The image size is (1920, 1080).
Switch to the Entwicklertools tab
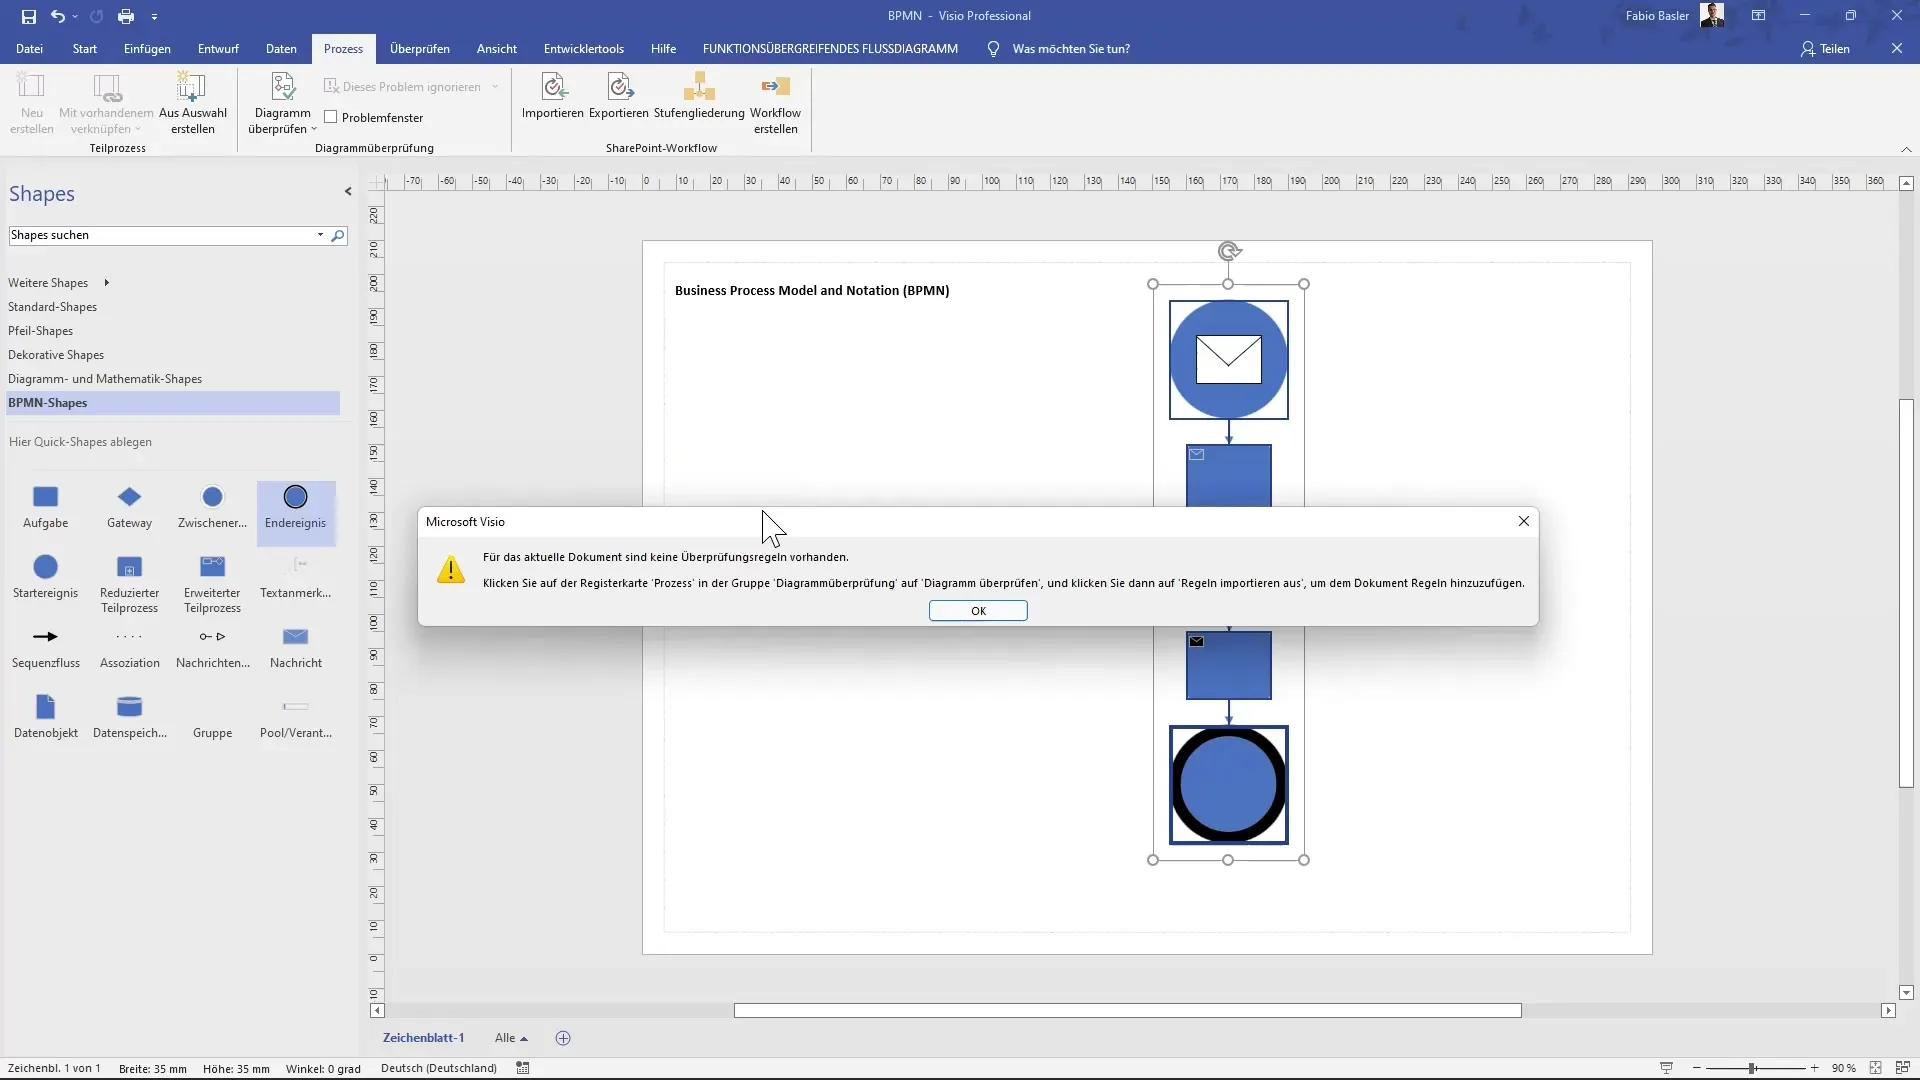584,49
